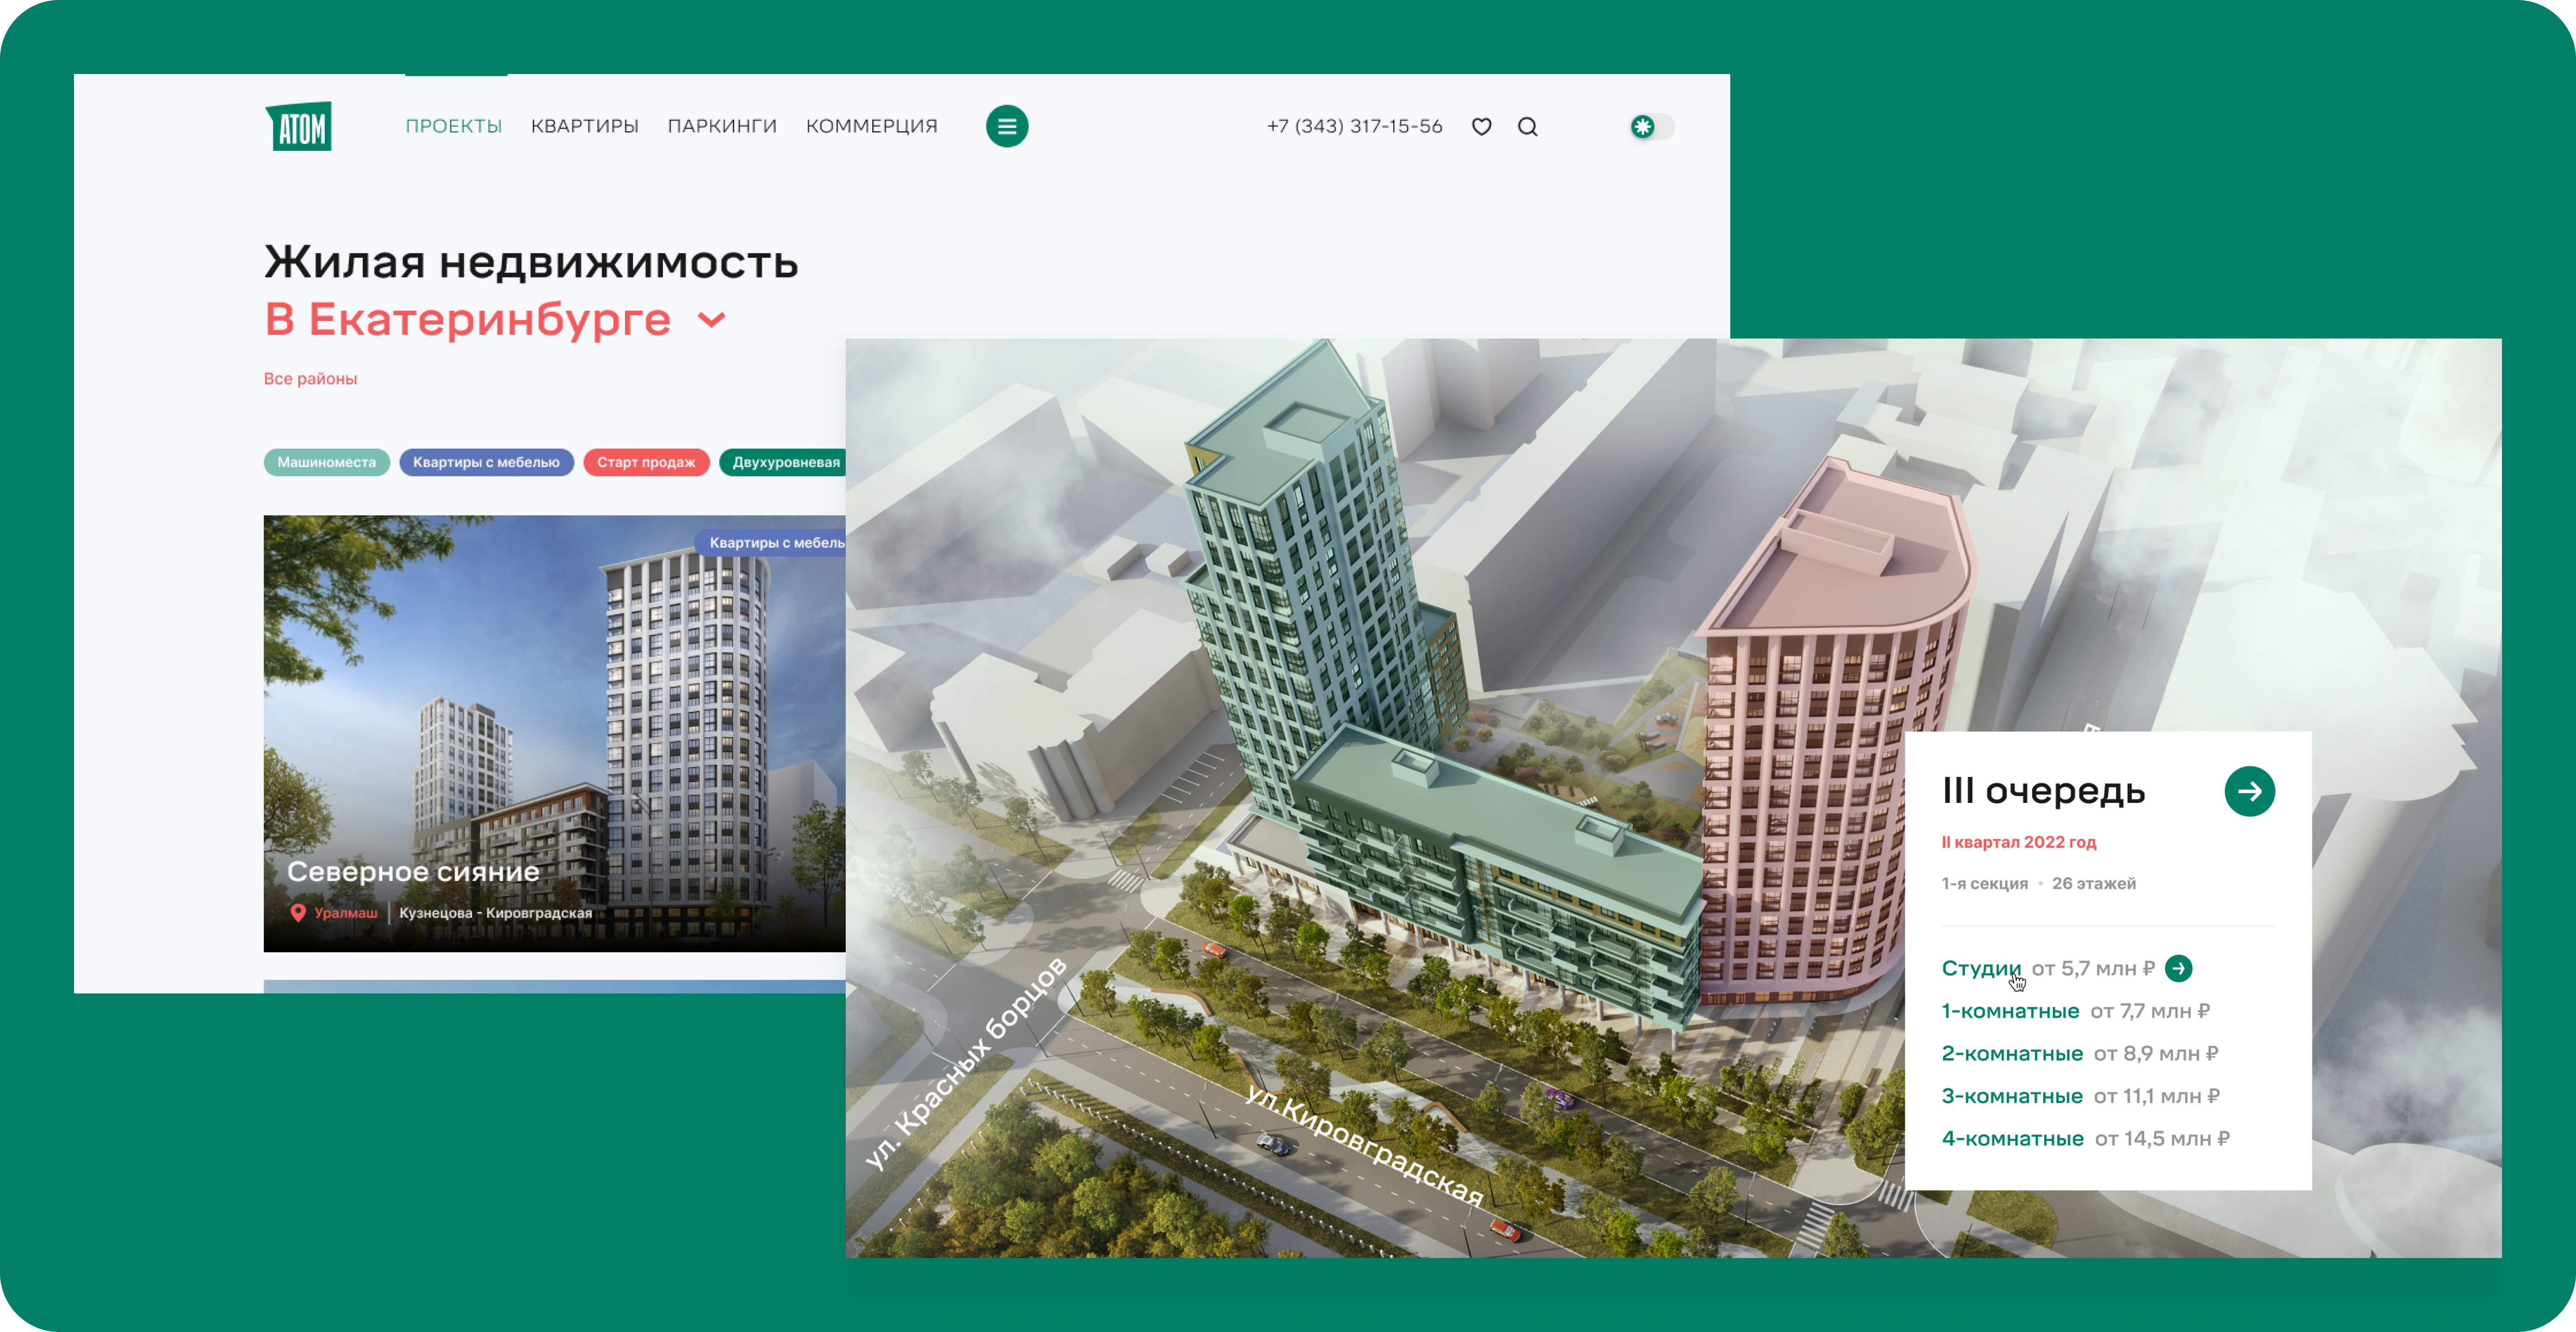Open III очередь with the large arrow button

coord(2249,791)
